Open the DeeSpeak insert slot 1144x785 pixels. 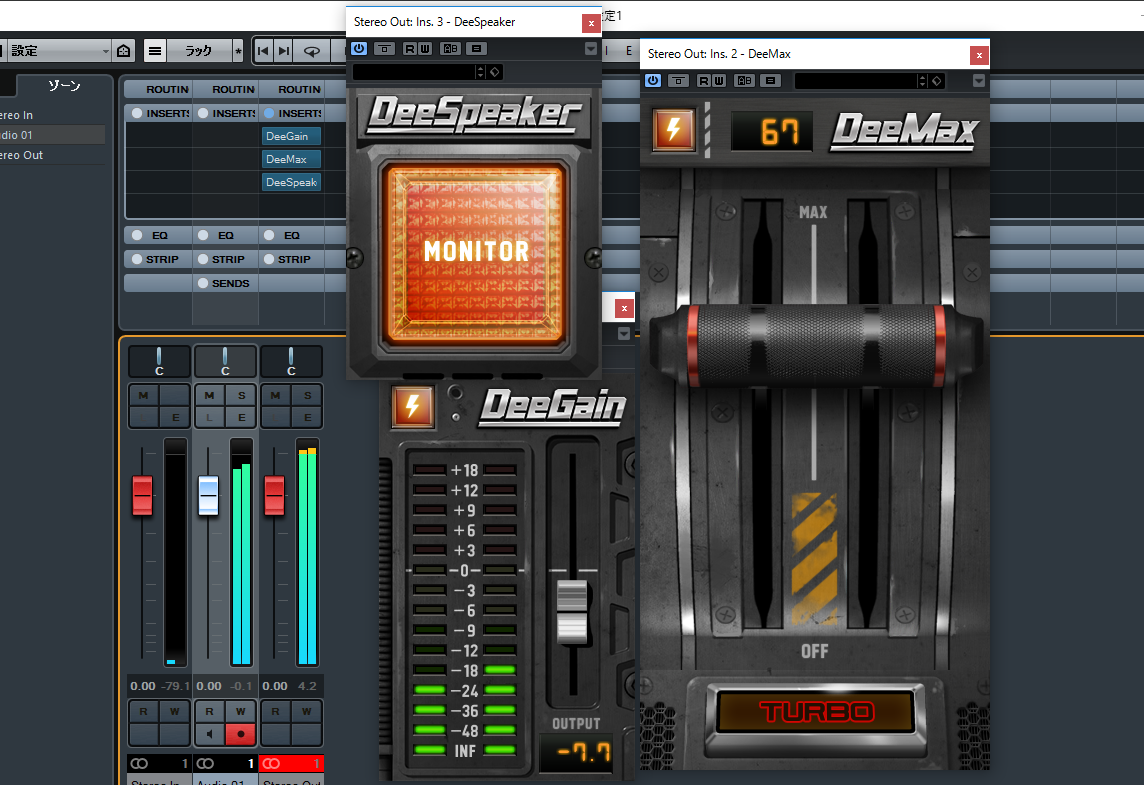pos(291,182)
